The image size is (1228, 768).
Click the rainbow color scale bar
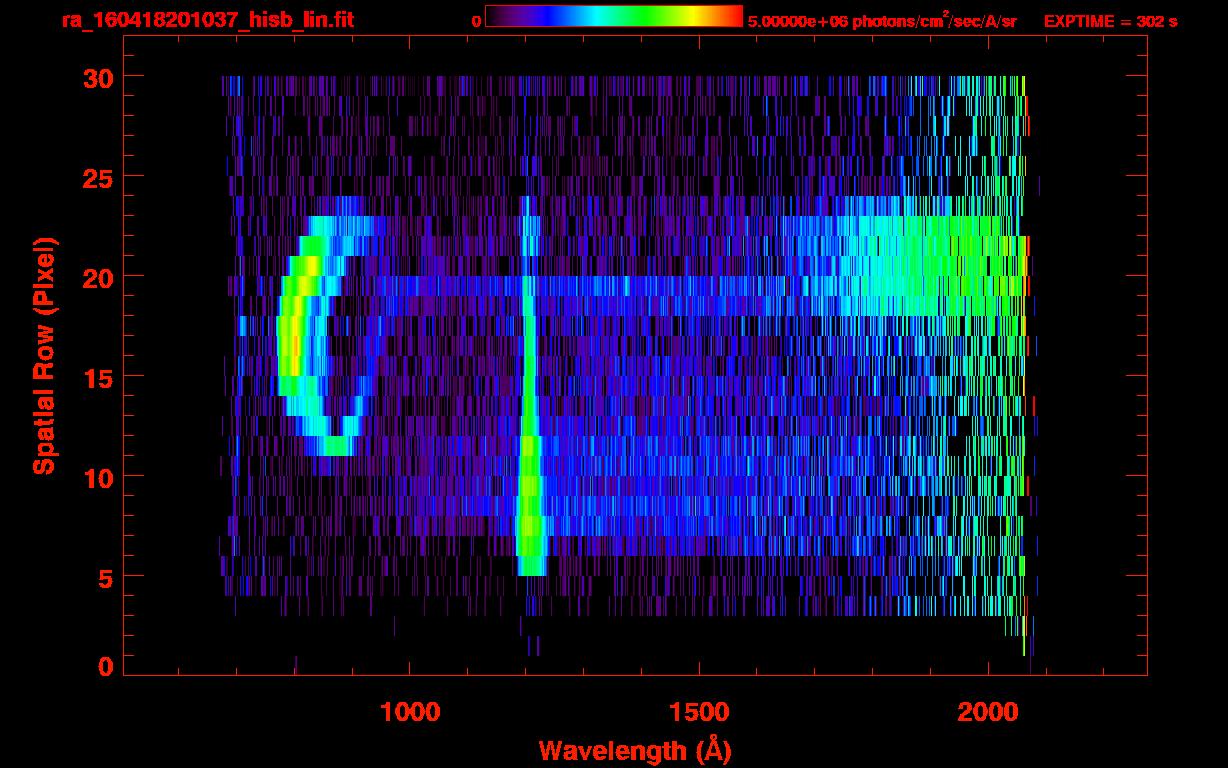point(613,17)
